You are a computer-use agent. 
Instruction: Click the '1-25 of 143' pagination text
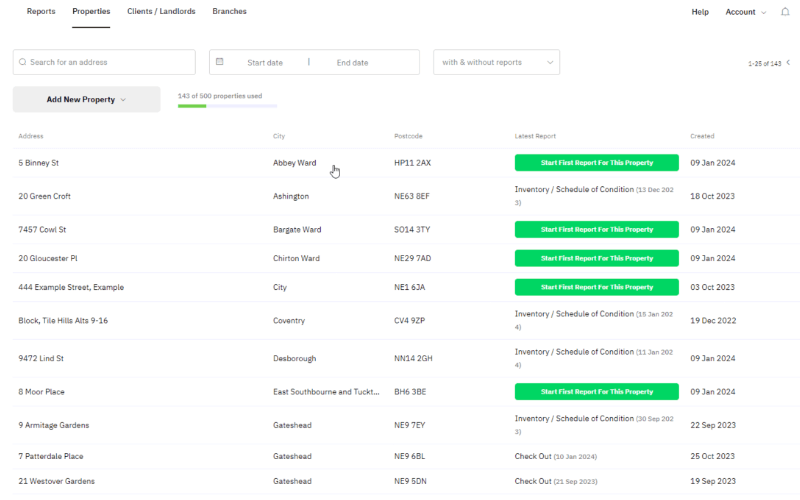coord(764,64)
